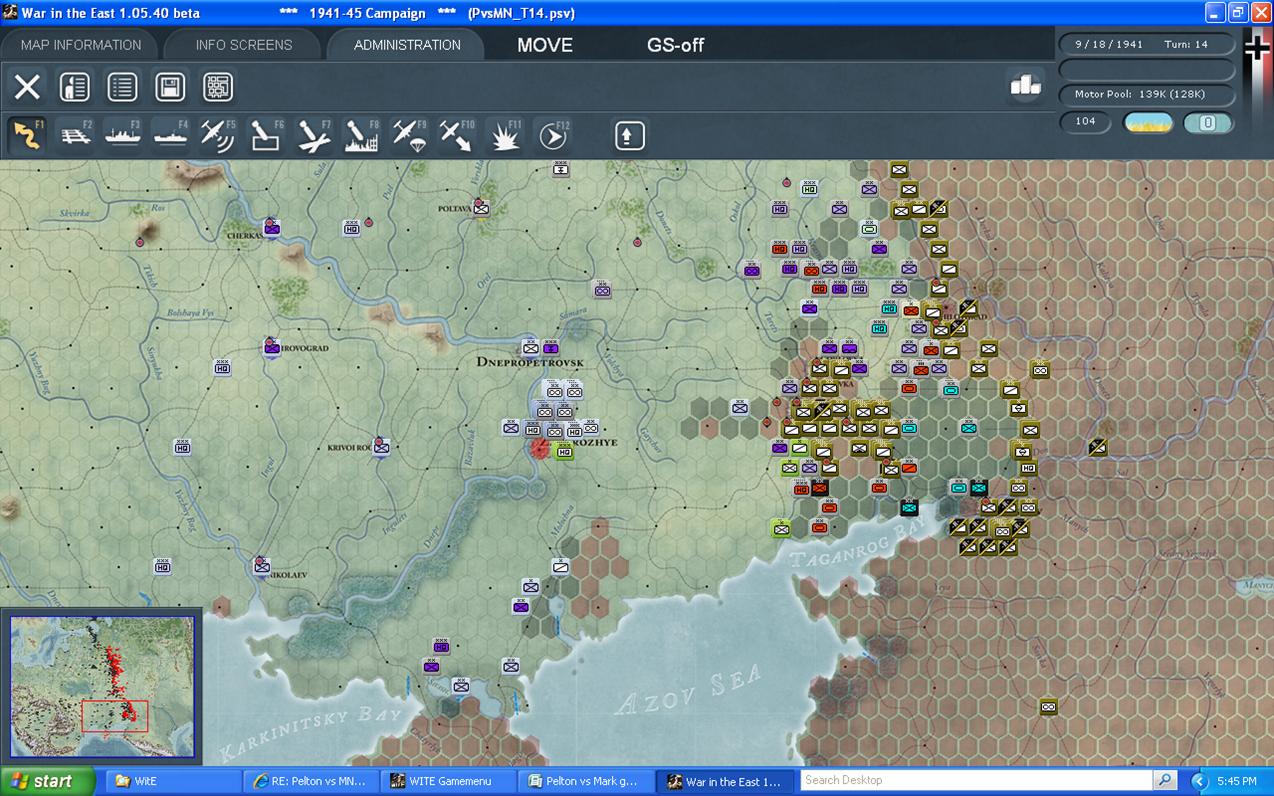The width and height of the screenshot is (1274, 796).
Task: Select the F8 bomb city mode icon
Action: [362, 135]
